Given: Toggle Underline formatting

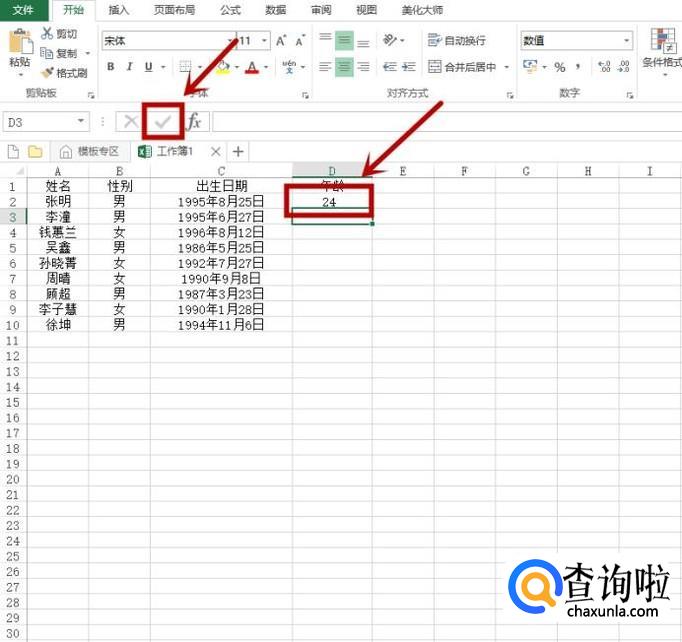Looking at the screenshot, I should pyautogui.click(x=148, y=67).
